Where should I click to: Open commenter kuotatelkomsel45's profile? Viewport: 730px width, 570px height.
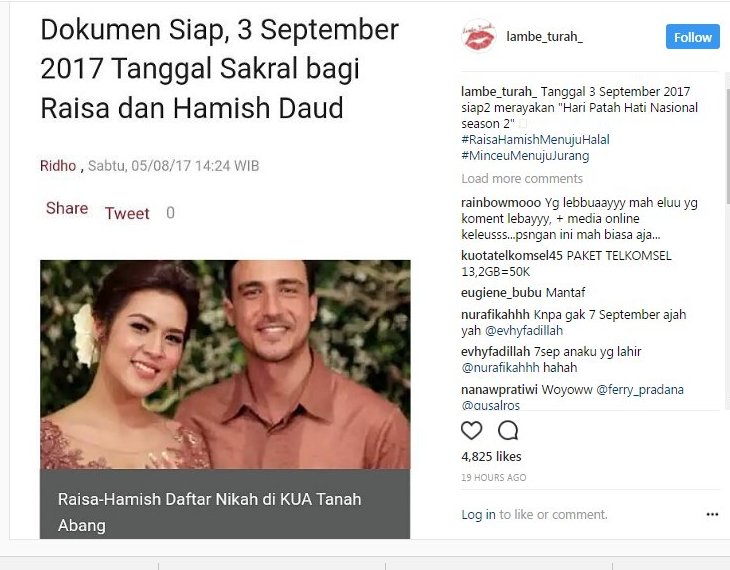(x=512, y=255)
